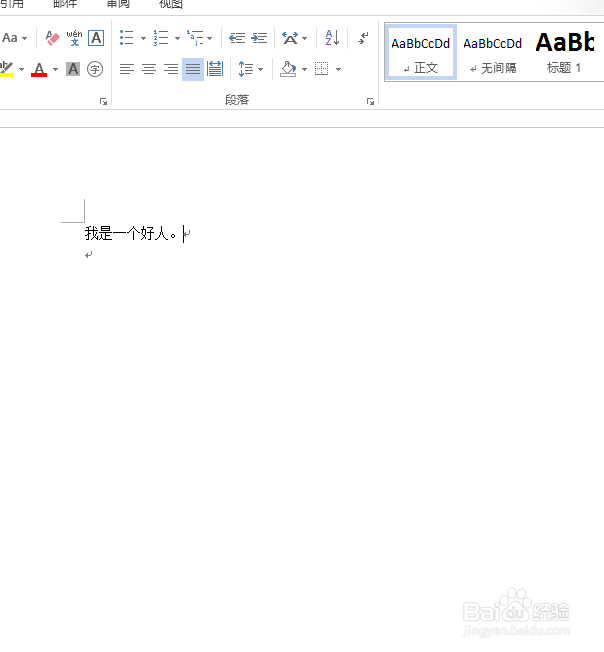Open line and paragraph spacing options

coord(246,69)
